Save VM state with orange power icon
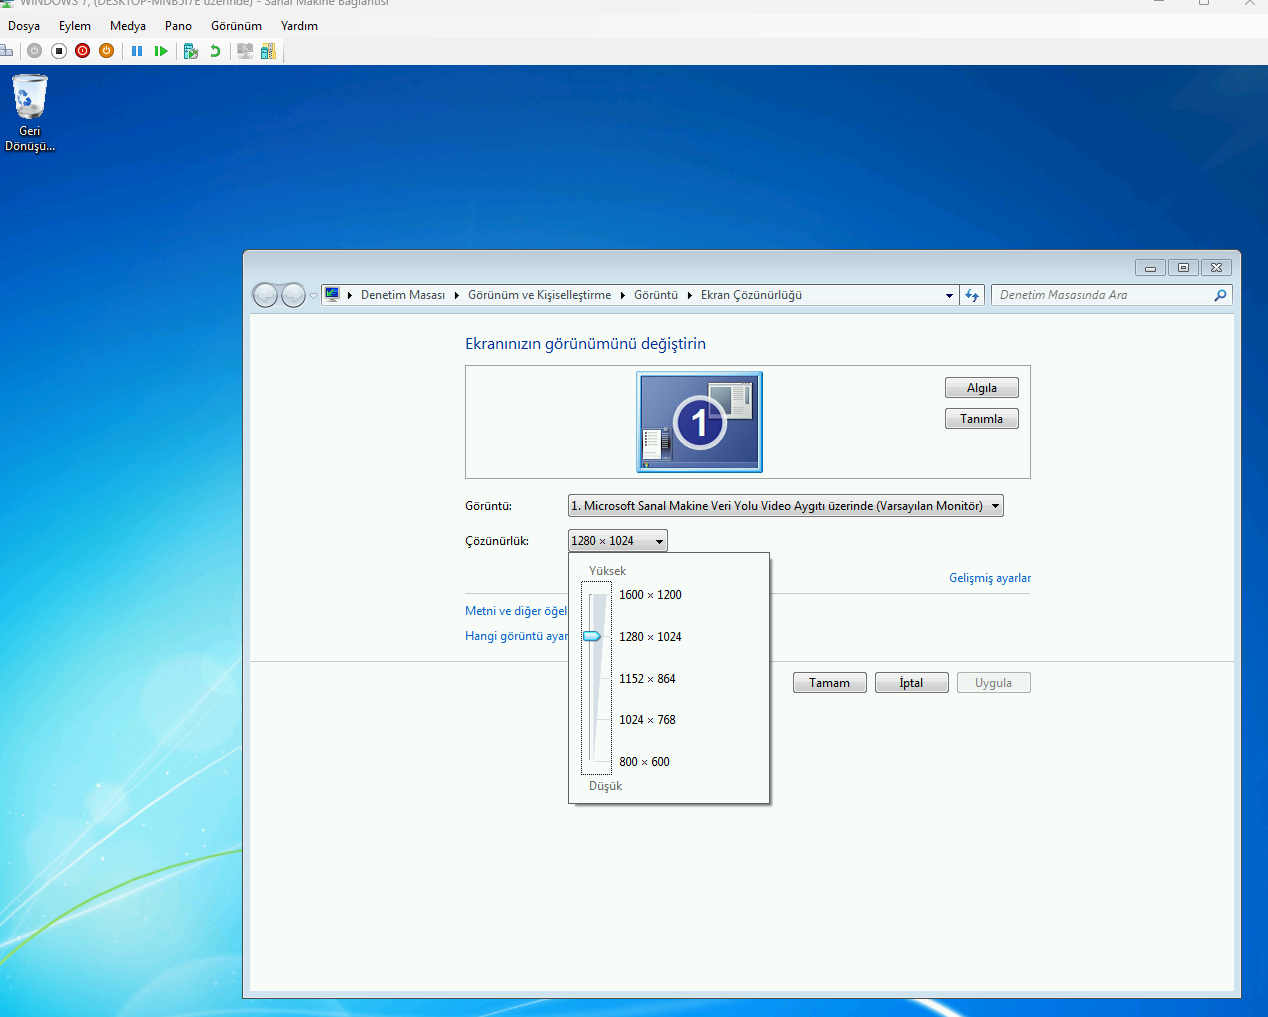Viewport: 1268px width, 1017px height. [107, 51]
